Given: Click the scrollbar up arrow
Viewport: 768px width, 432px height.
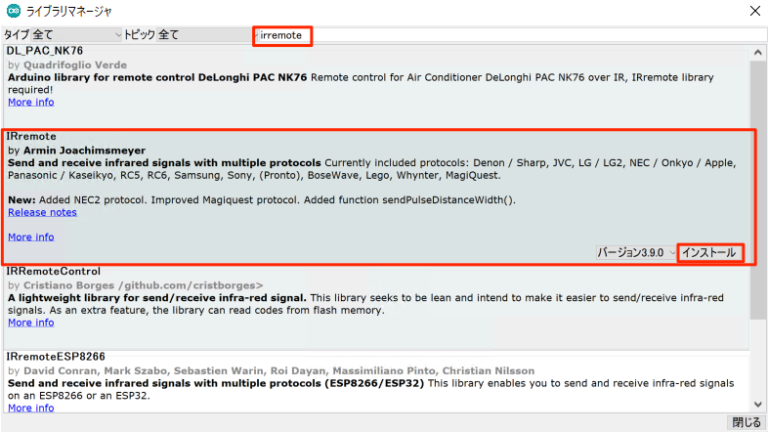Looking at the screenshot, I should tap(760, 50).
